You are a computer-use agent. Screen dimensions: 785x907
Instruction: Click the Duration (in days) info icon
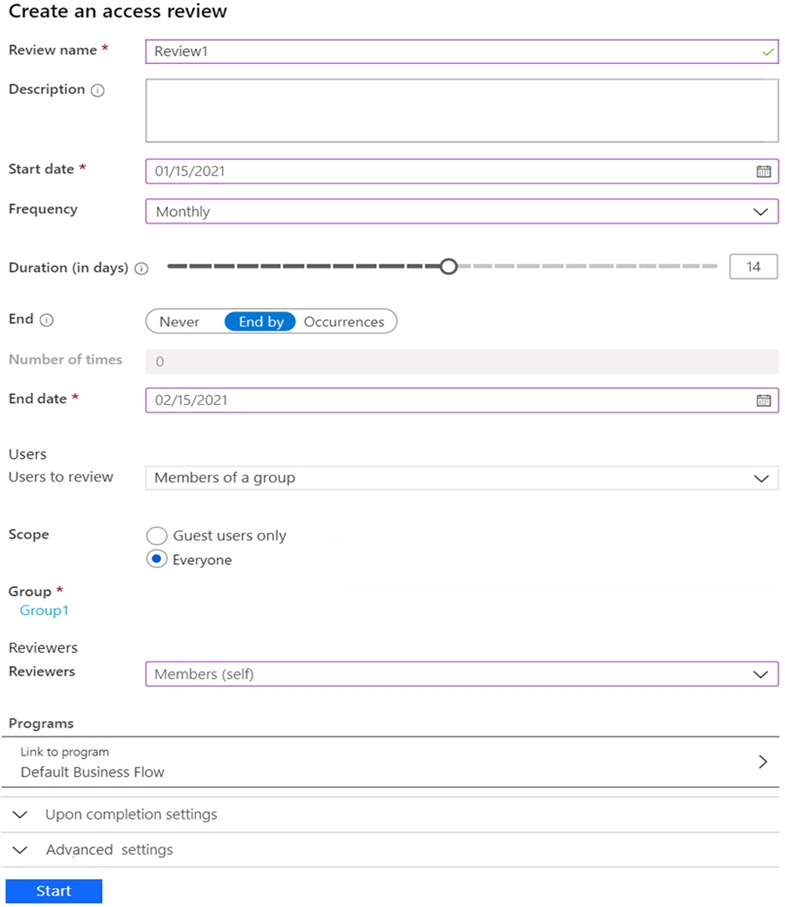click(x=141, y=268)
